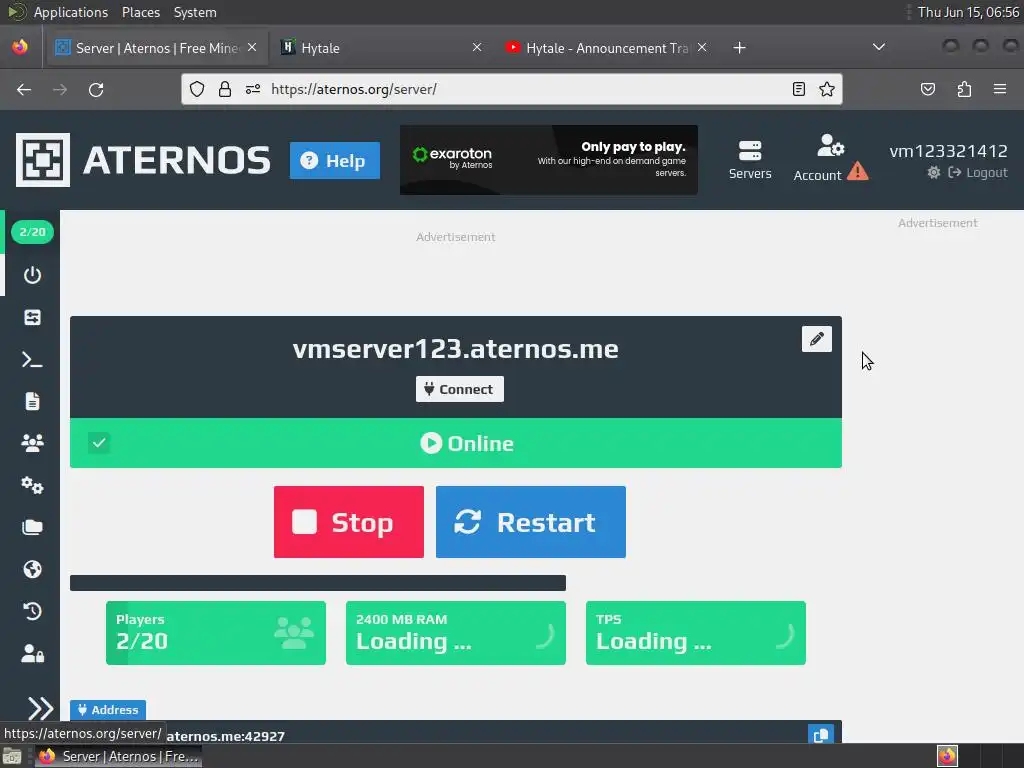Click show desktop icon in bottom panel

click(x=12, y=756)
